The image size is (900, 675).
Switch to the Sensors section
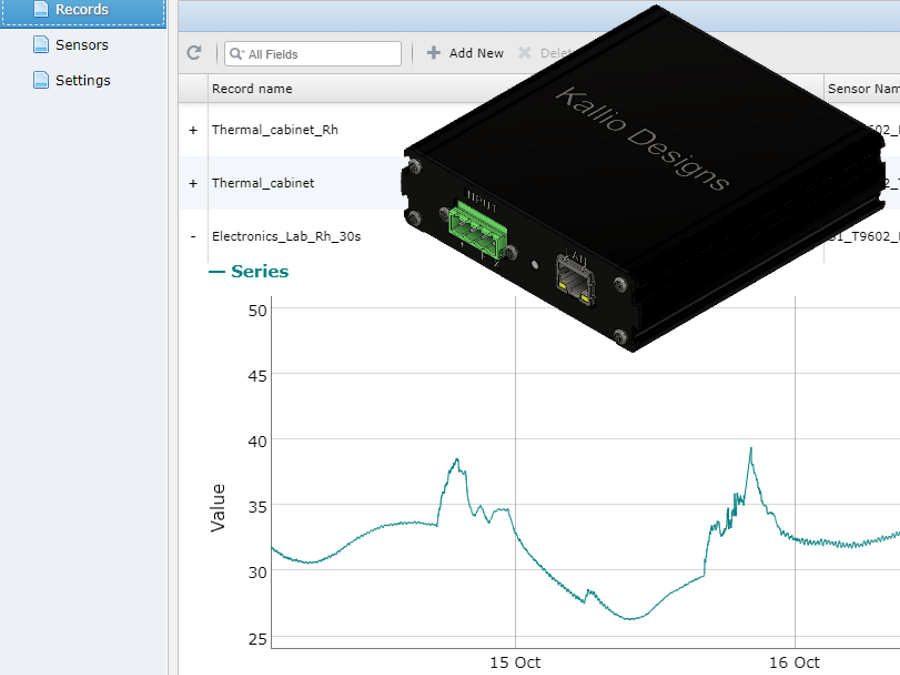(x=84, y=44)
